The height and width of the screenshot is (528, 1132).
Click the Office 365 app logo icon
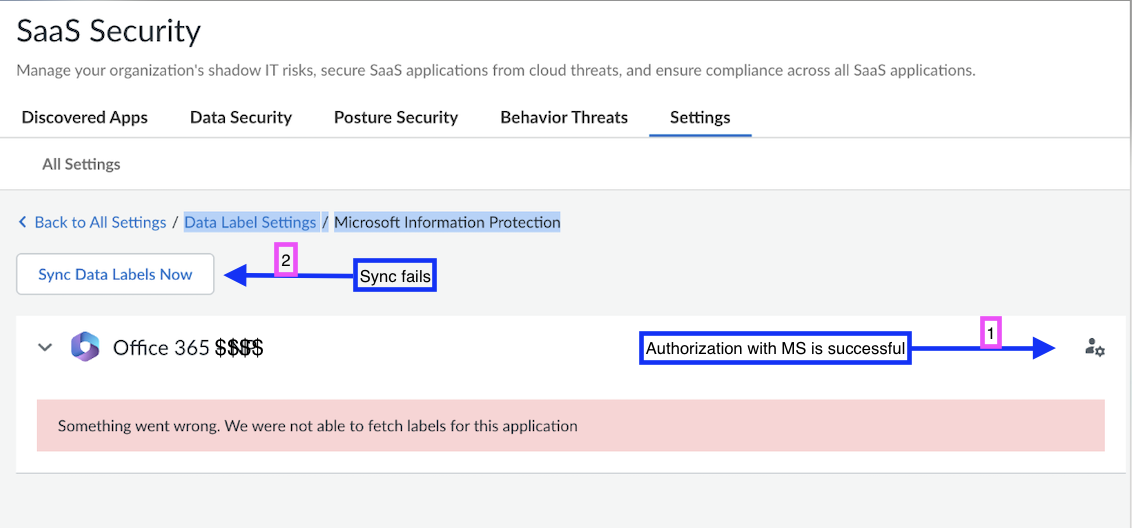pos(85,347)
